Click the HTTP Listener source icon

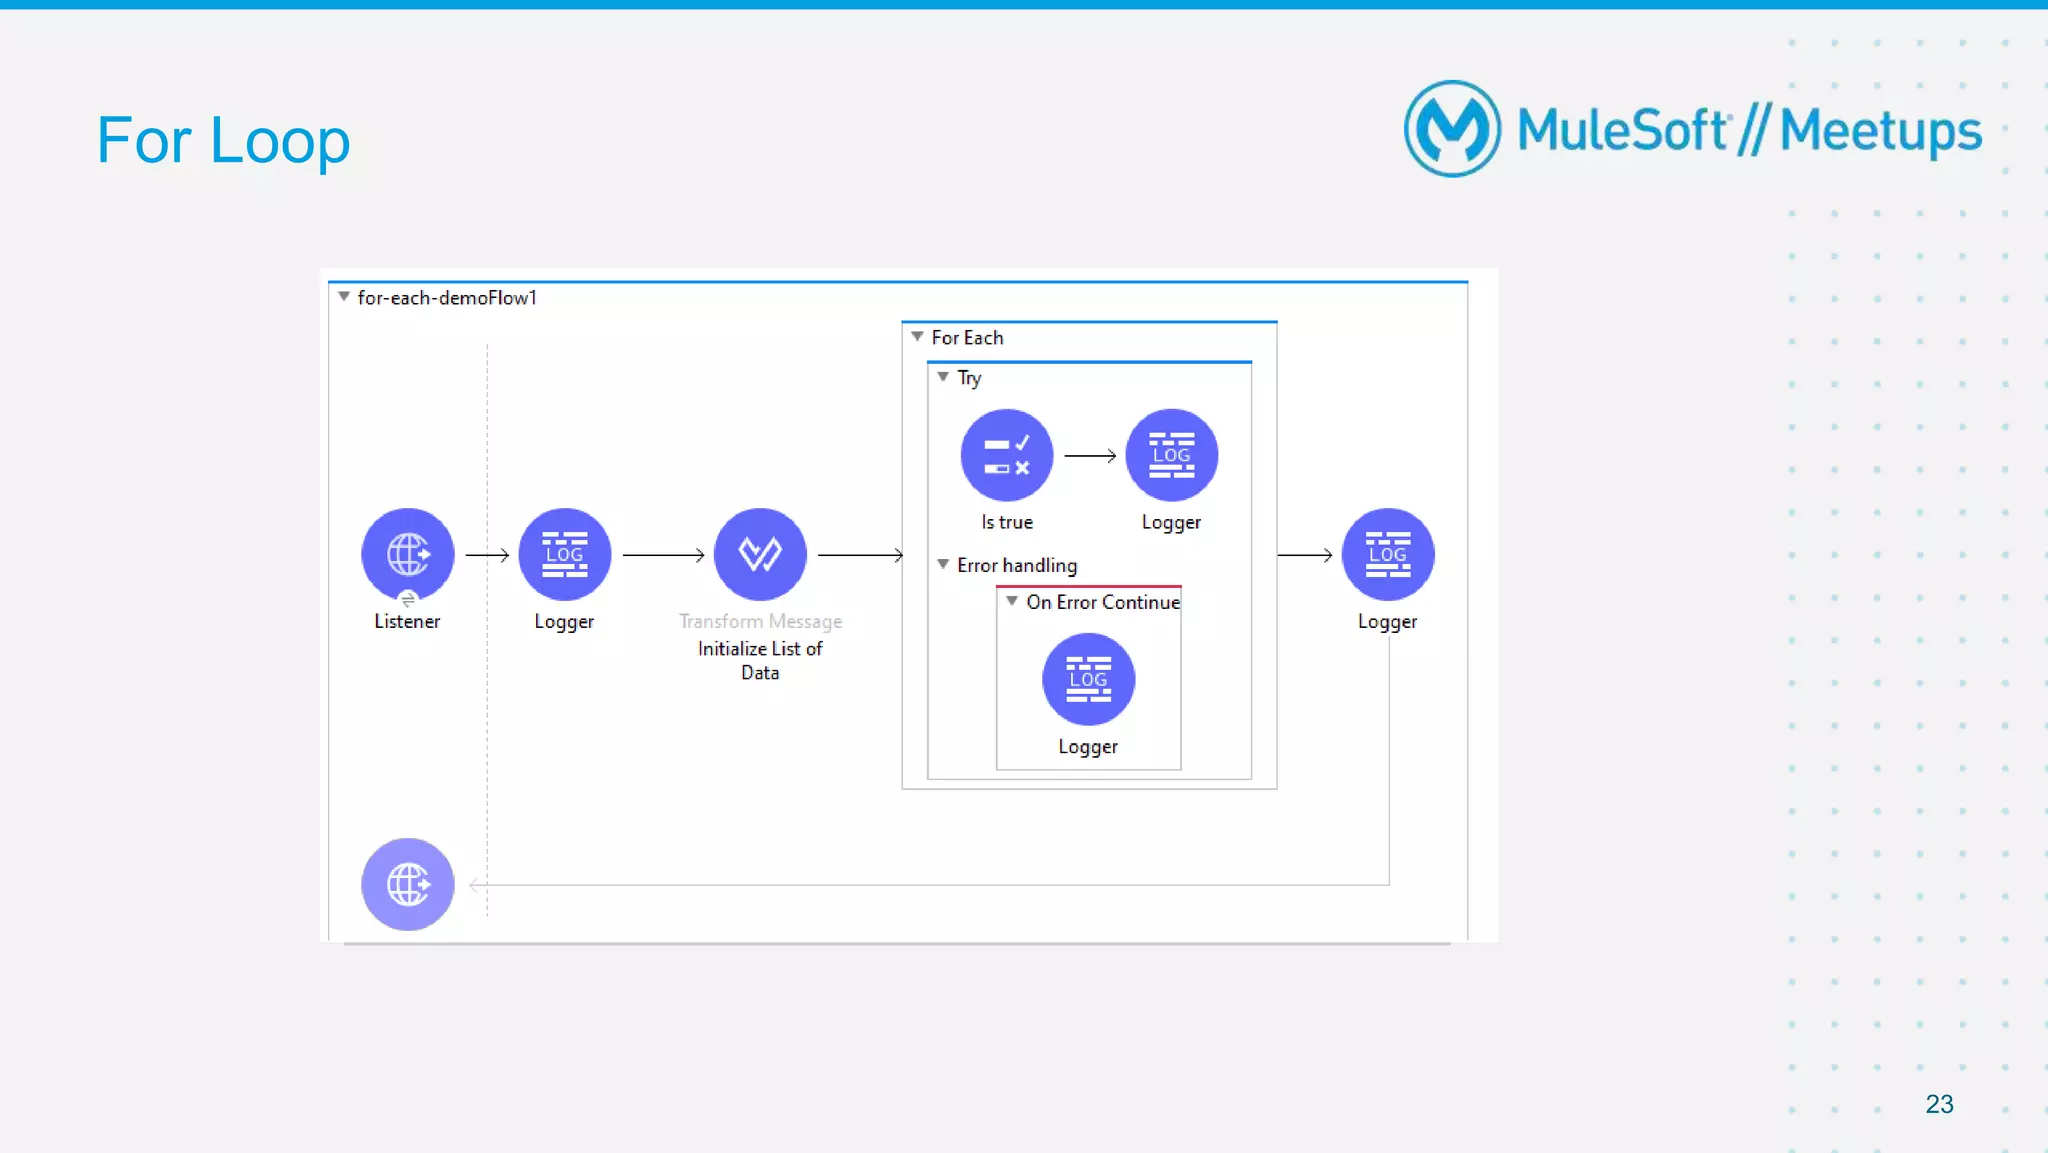407,554
